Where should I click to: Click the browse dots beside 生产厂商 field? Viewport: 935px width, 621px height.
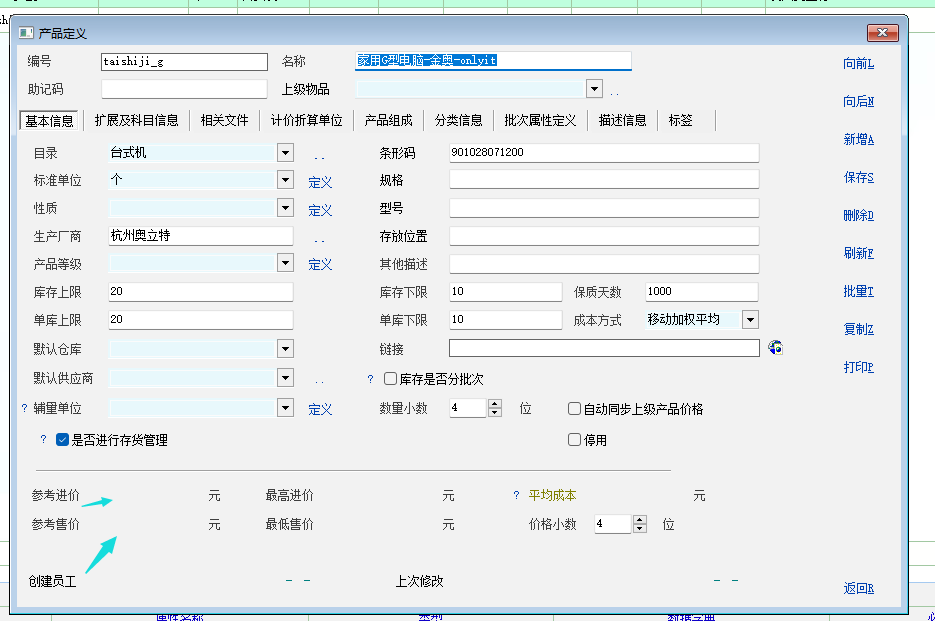[320, 239]
